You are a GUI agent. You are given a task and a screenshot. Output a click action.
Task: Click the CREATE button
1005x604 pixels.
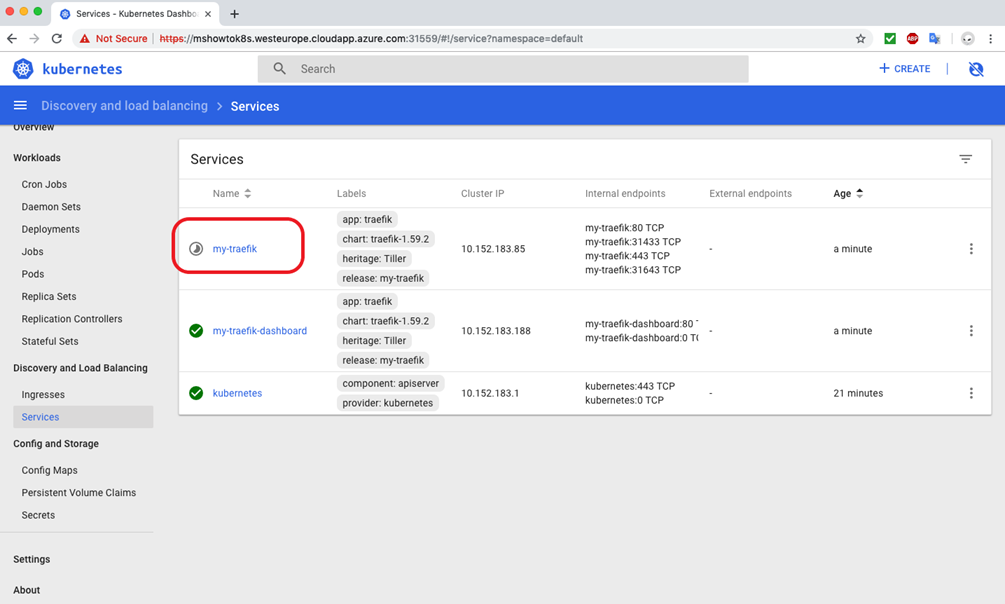[x=904, y=69]
